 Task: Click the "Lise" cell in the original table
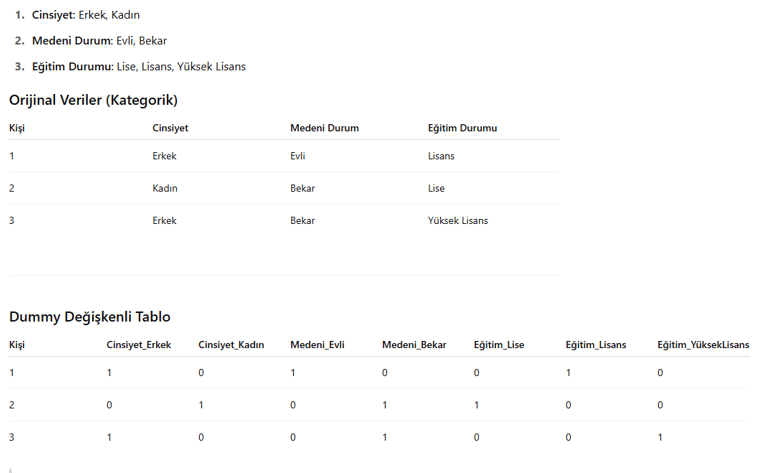click(x=436, y=188)
